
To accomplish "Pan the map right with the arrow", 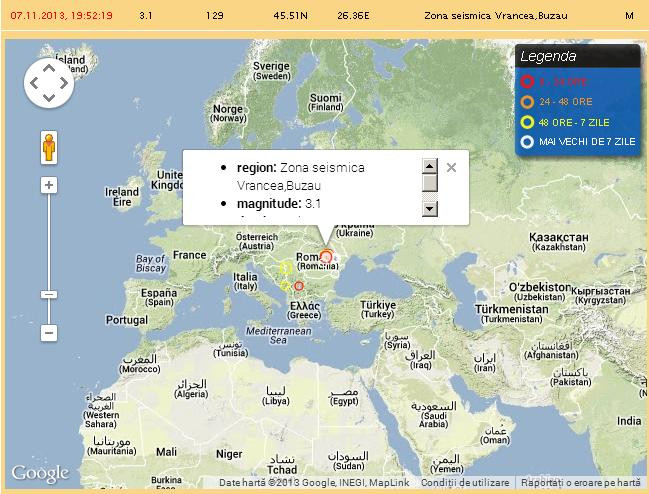I will (x=63, y=85).
